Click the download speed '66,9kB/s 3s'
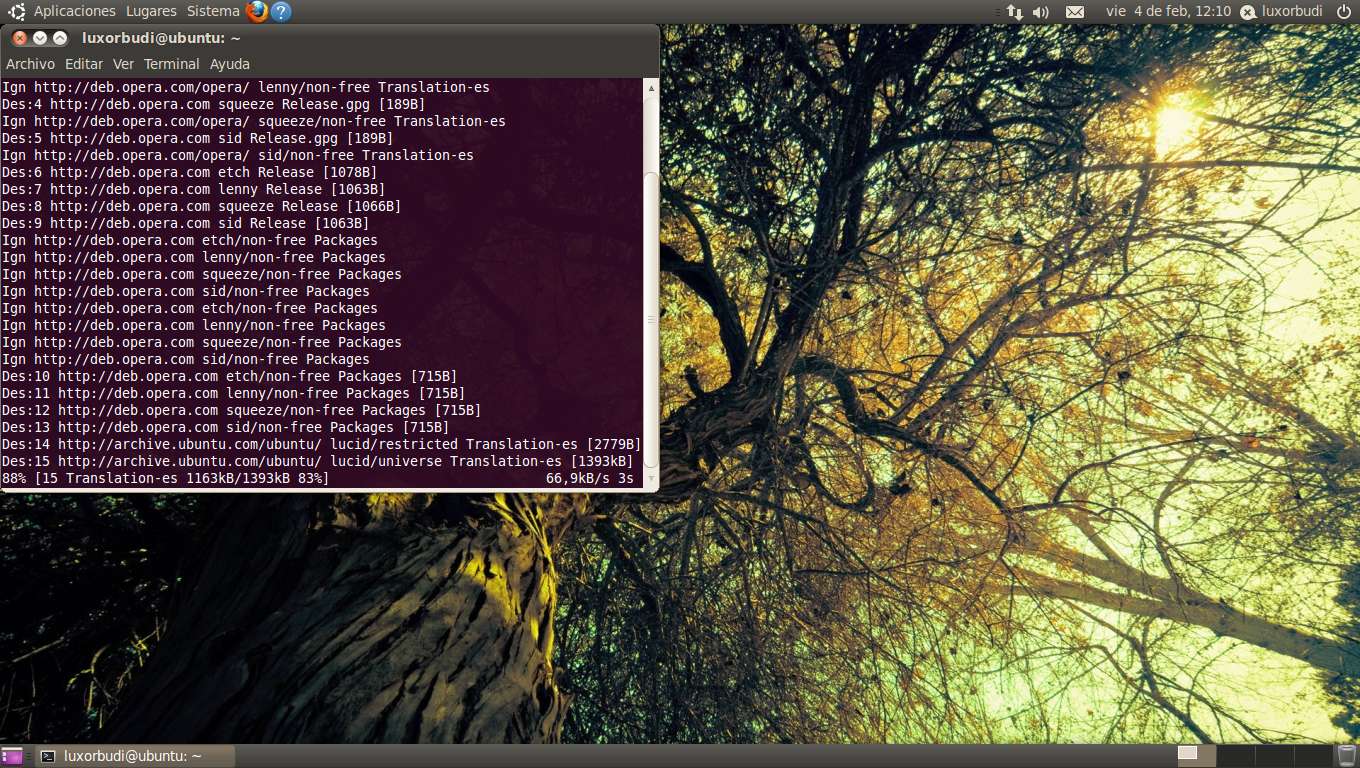Image resolution: width=1360 pixels, height=768 pixels. [x=590, y=478]
